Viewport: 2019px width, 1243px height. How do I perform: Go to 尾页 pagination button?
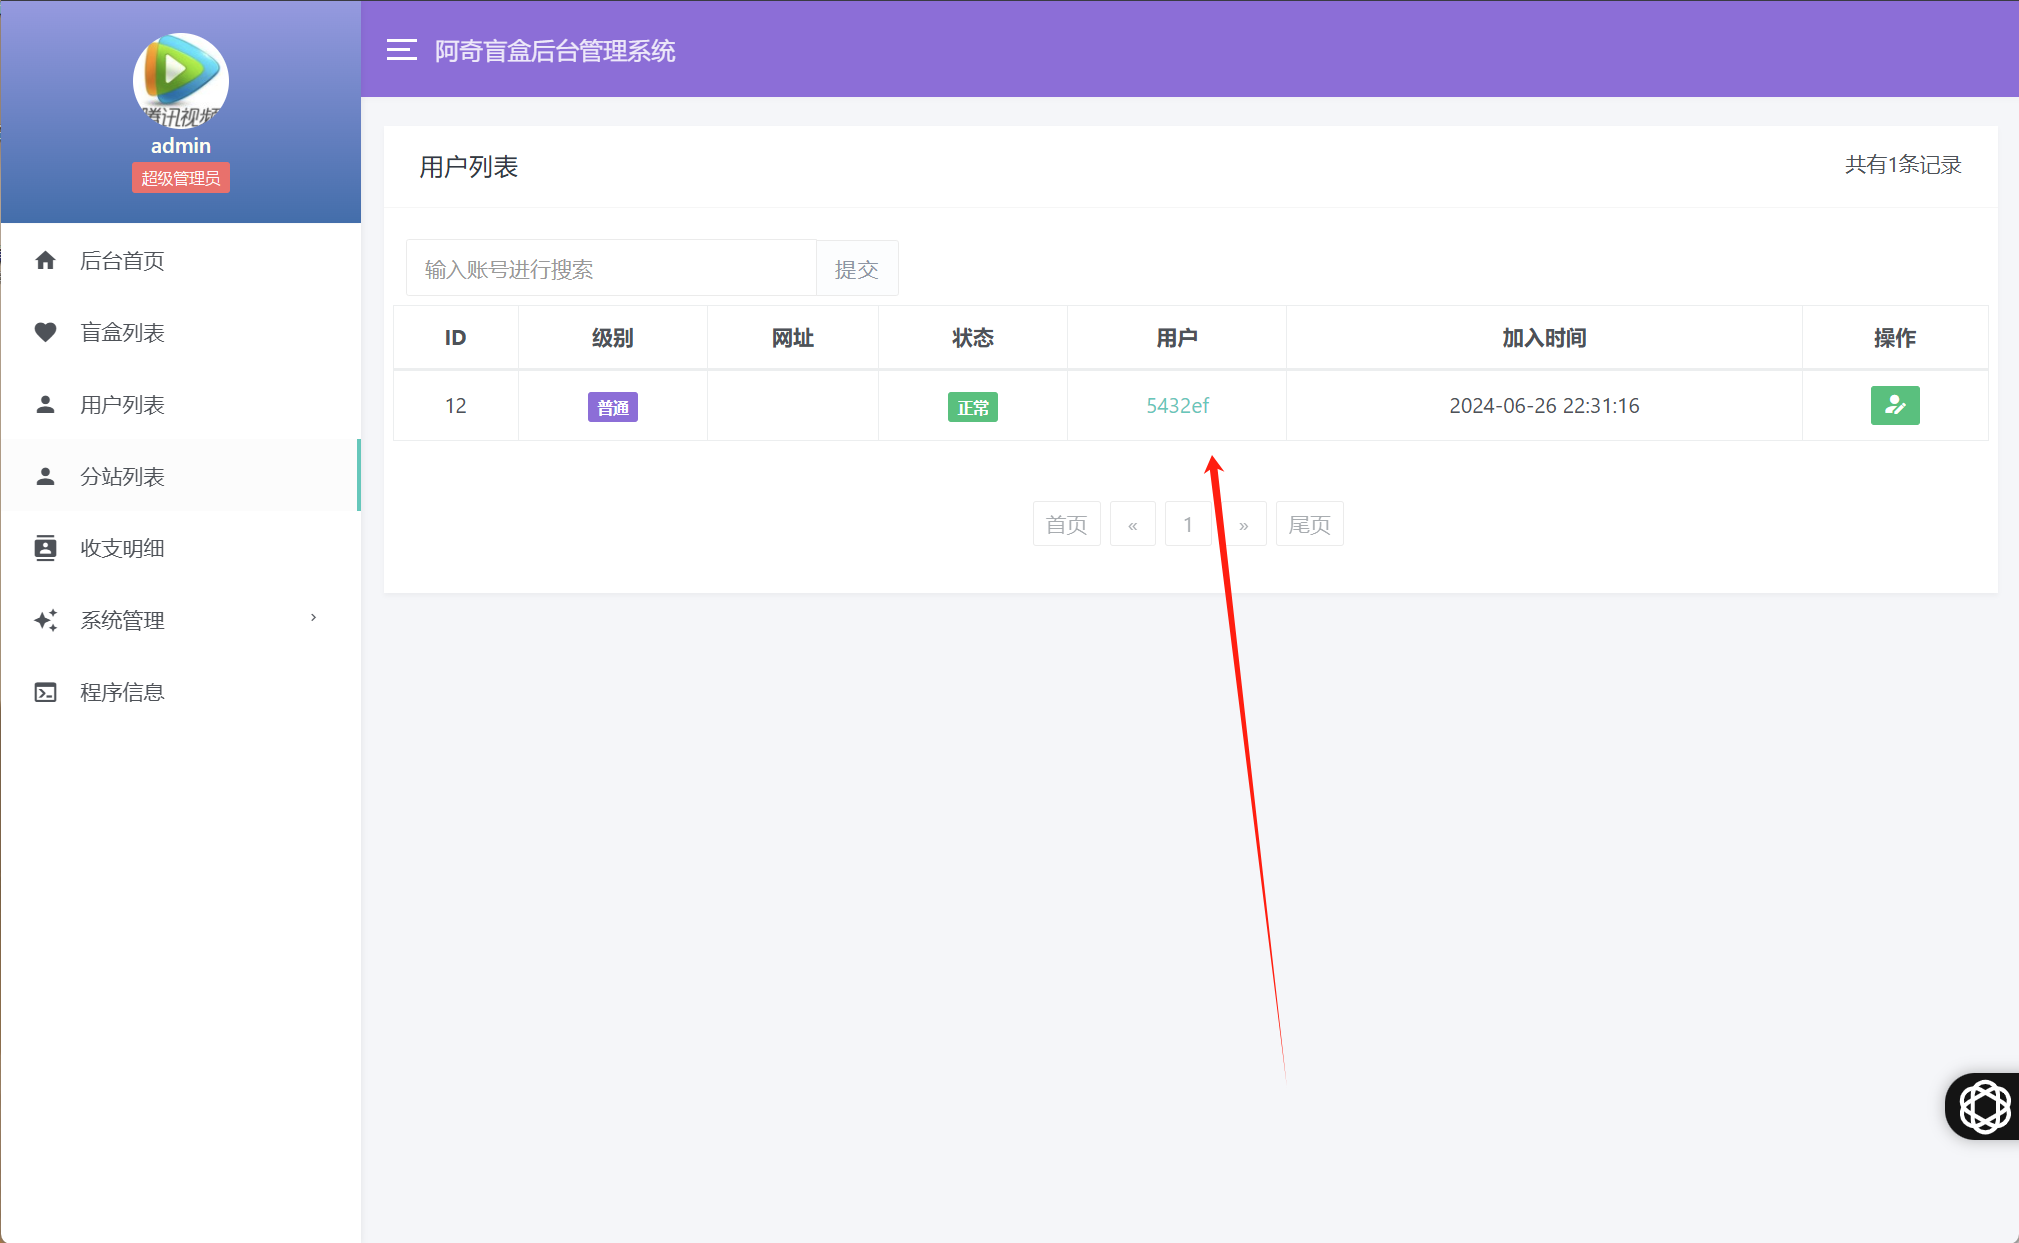1309,524
